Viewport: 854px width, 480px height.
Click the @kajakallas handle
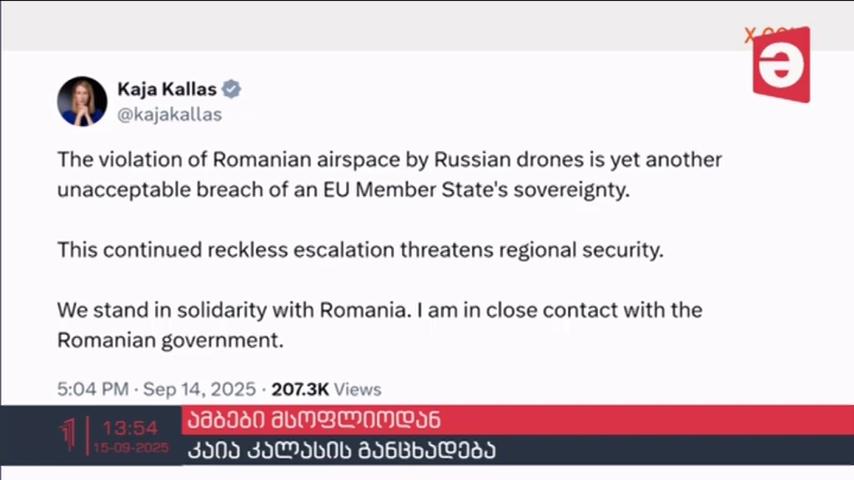click(x=169, y=114)
